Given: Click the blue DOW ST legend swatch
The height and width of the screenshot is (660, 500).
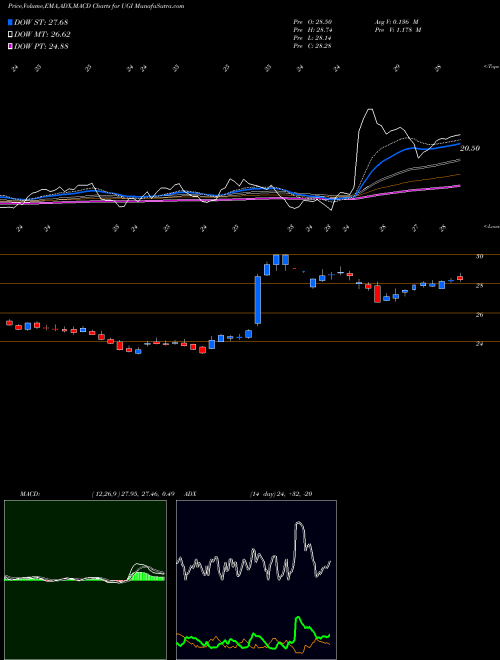Looking at the screenshot, I should point(11,22).
